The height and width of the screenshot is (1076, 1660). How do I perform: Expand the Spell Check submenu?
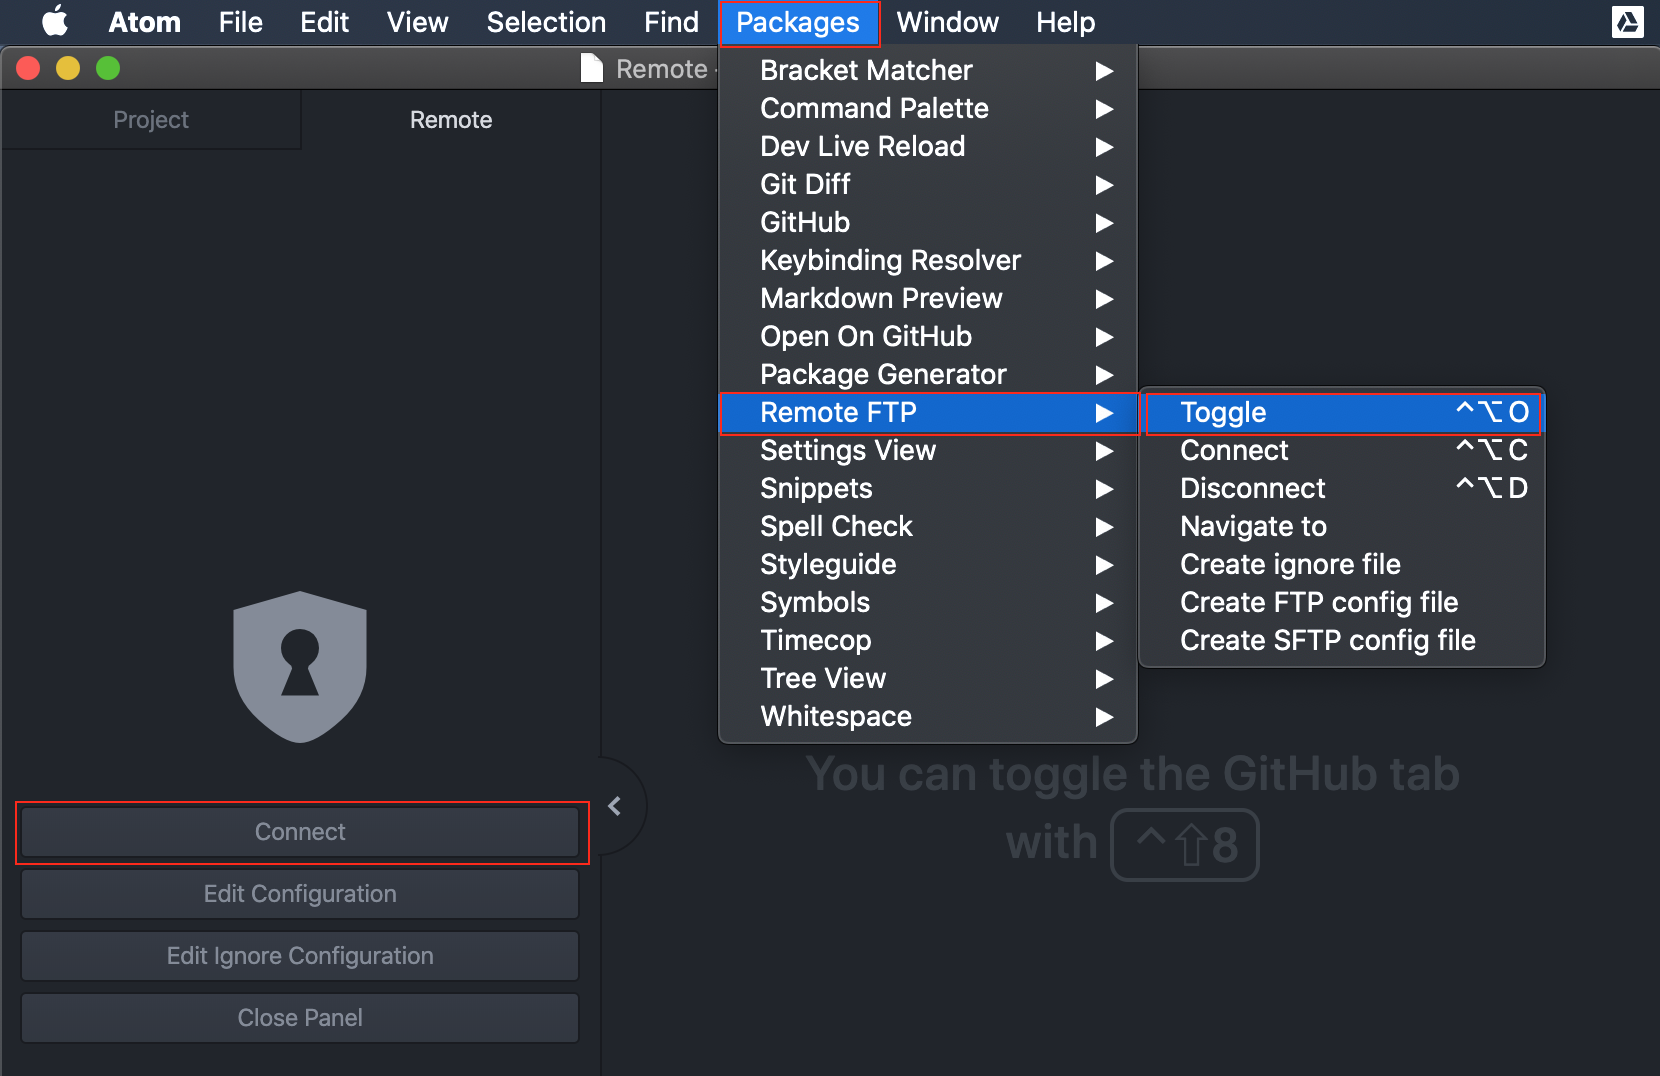(x=928, y=526)
